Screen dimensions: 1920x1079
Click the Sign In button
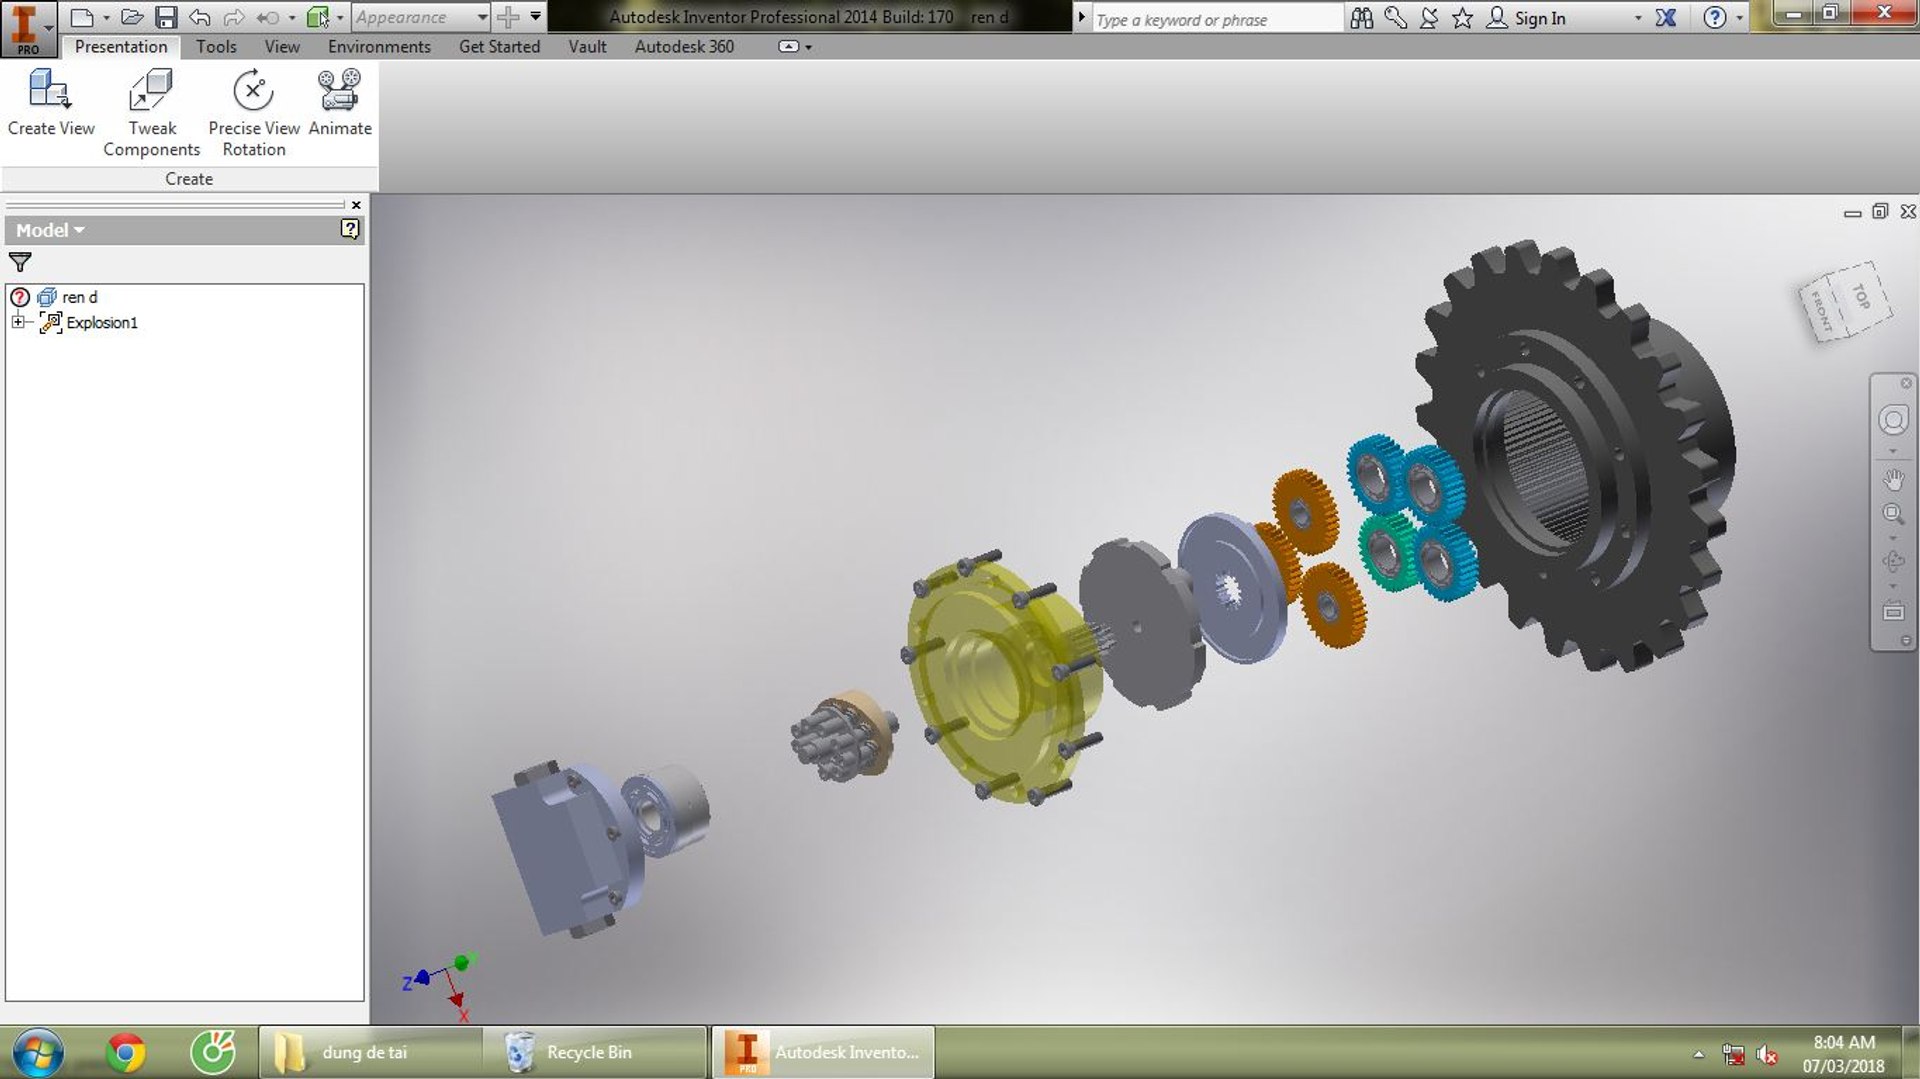[1526, 18]
